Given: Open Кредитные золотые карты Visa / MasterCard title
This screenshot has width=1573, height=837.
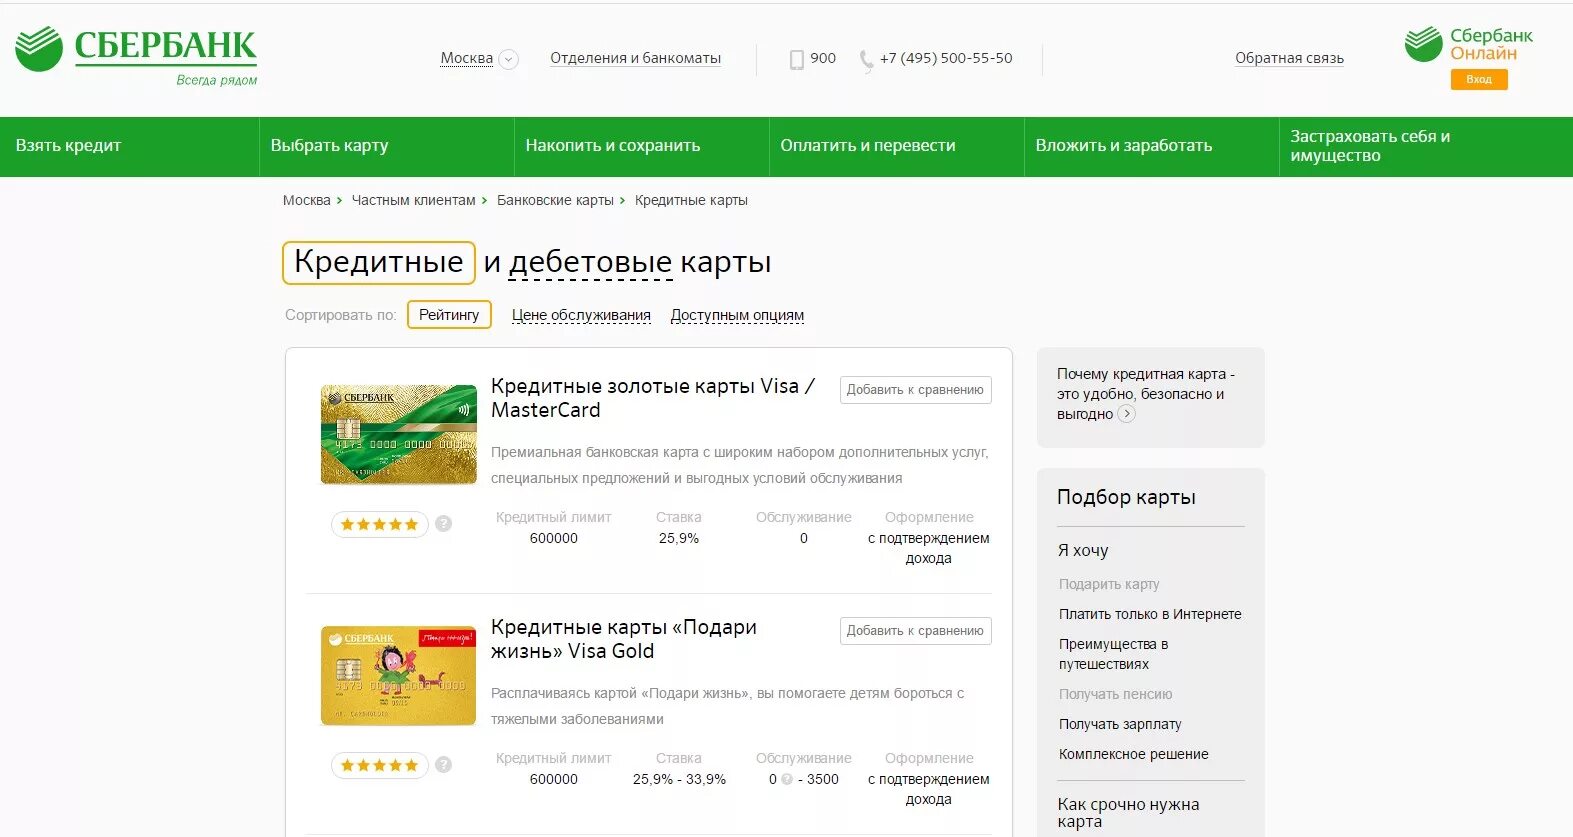Looking at the screenshot, I should click(x=653, y=398).
